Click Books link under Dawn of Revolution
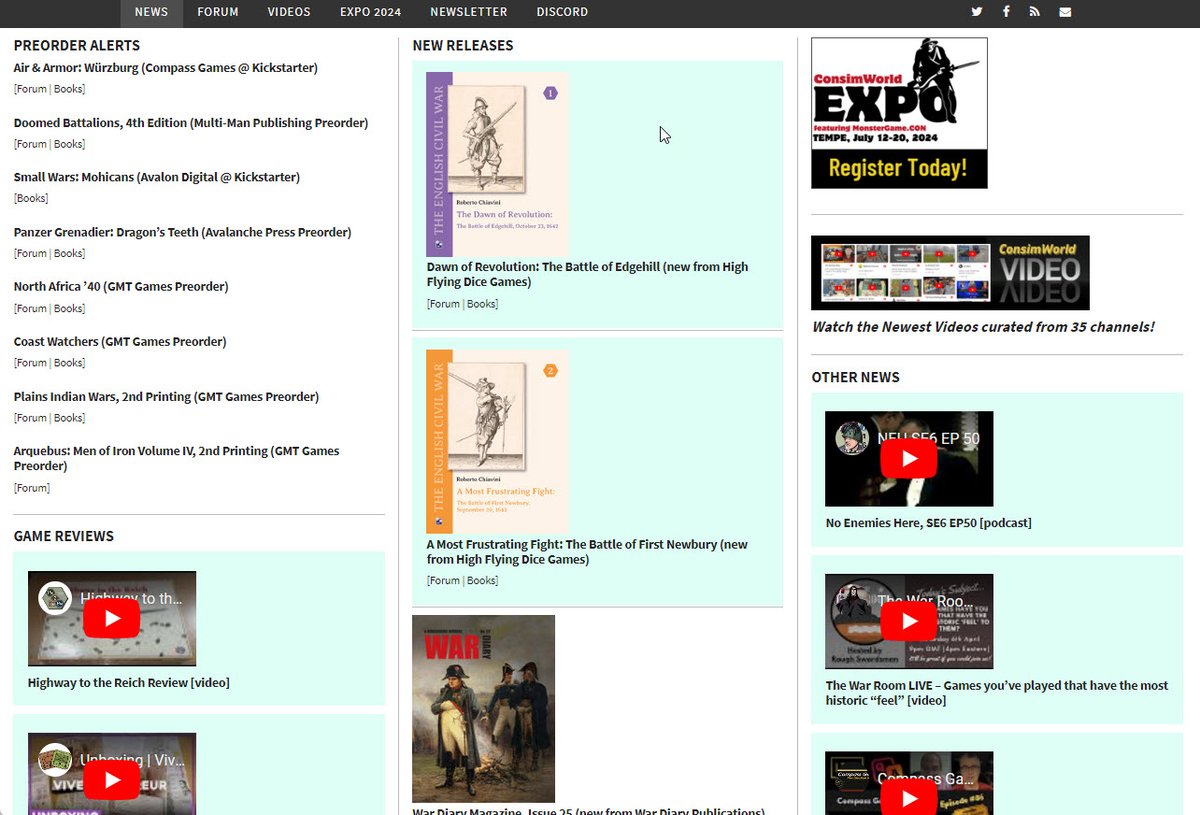The image size is (1200, 815). pos(482,304)
